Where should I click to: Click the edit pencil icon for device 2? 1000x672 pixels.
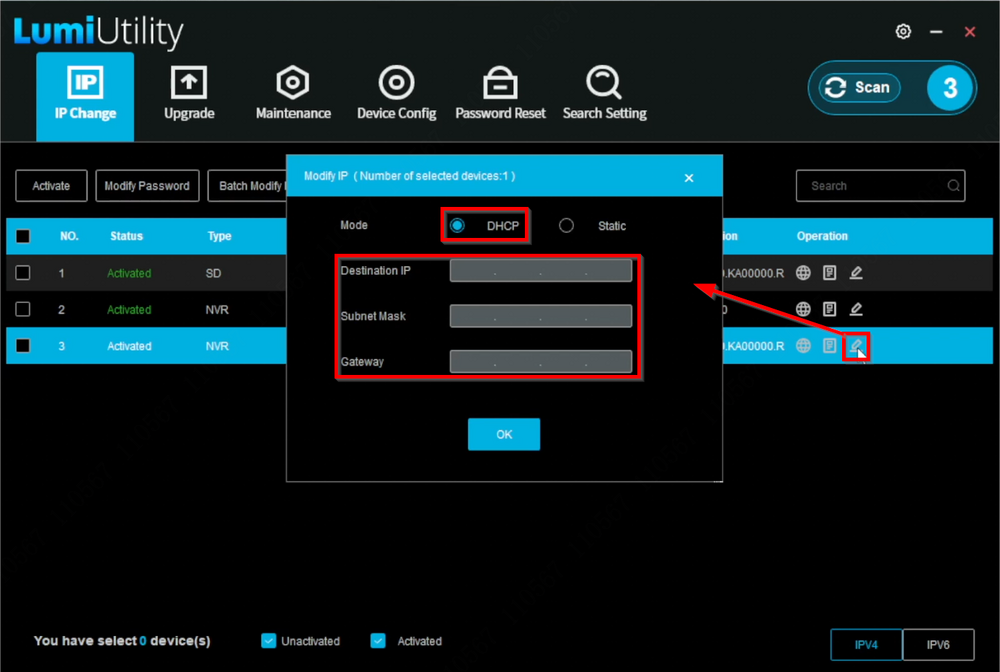click(x=856, y=310)
